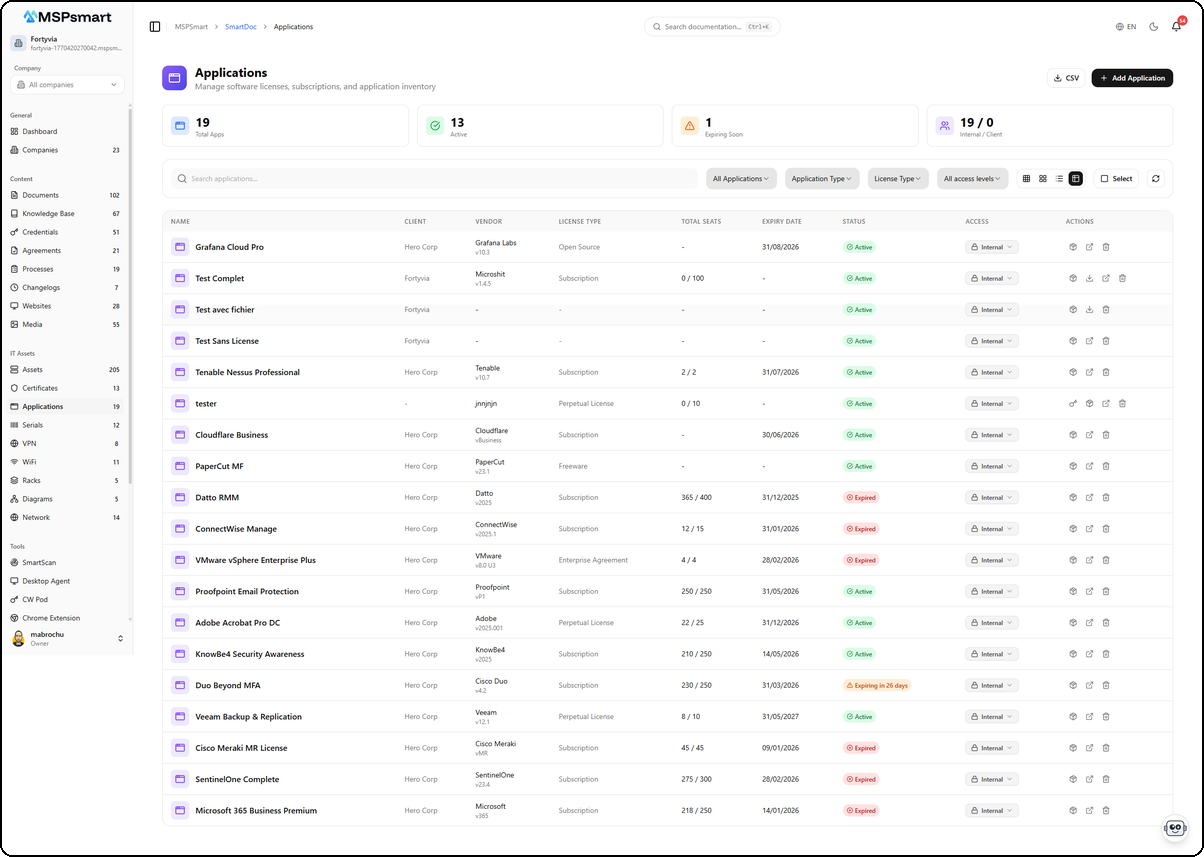Image resolution: width=1204 pixels, height=857 pixels.
Task: Enable Select mode checkbox
Action: point(1115,177)
